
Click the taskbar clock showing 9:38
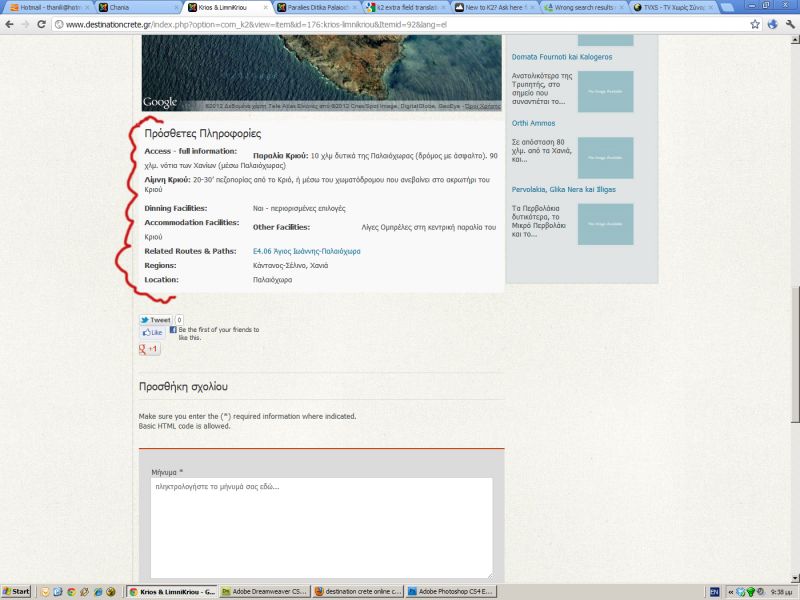pos(781,592)
